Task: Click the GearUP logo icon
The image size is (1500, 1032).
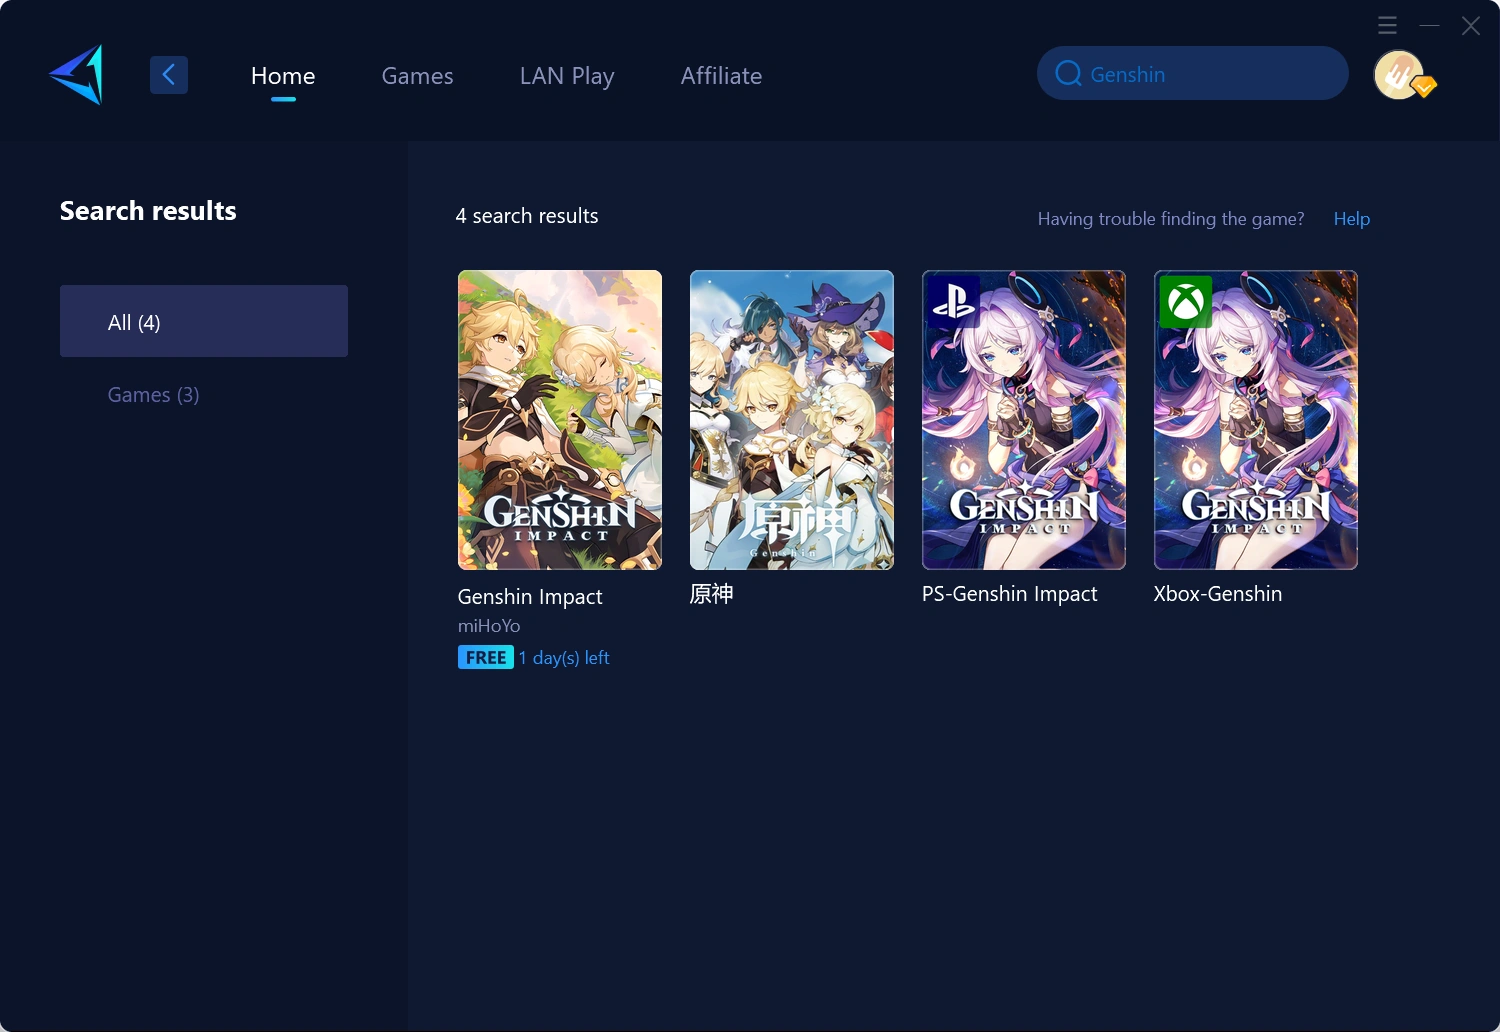Action: (77, 75)
